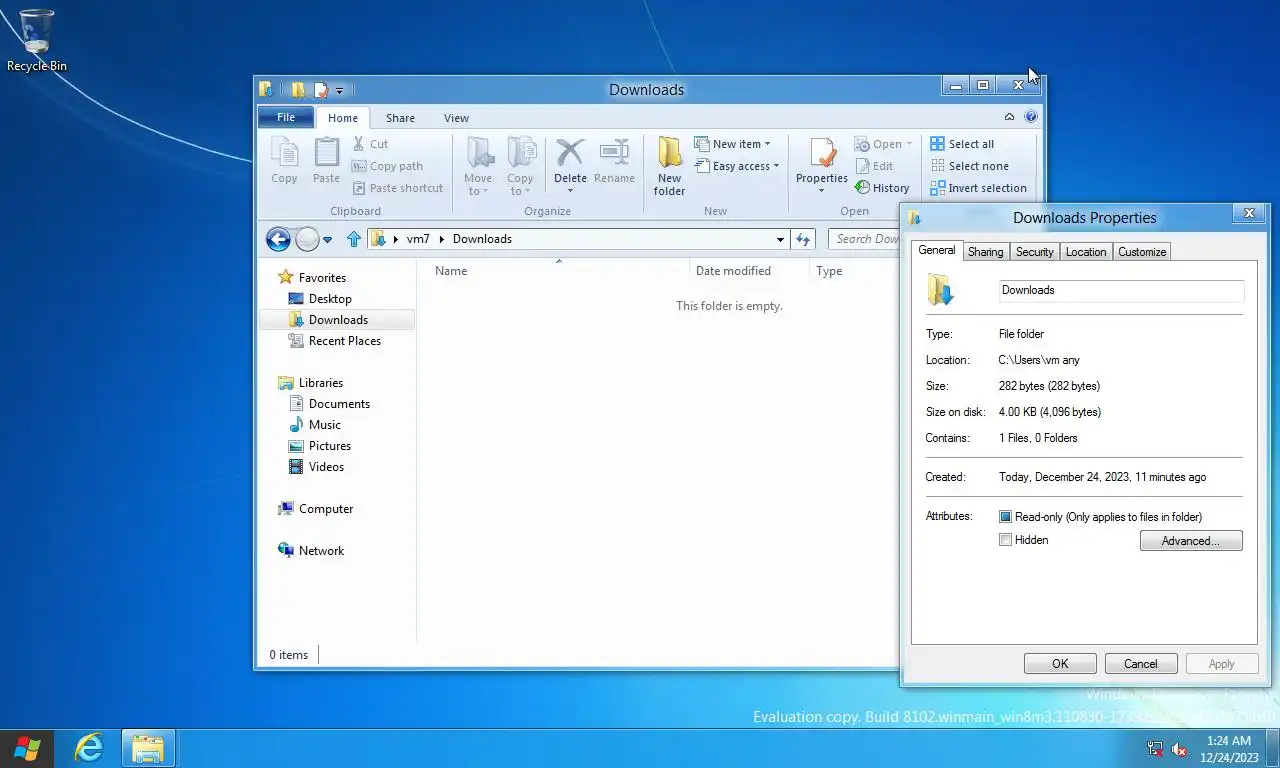Click Cancel in Downloads Properties
This screenshot has width=1280, height=768.
pyautogui.click(x=1140, y=664)
